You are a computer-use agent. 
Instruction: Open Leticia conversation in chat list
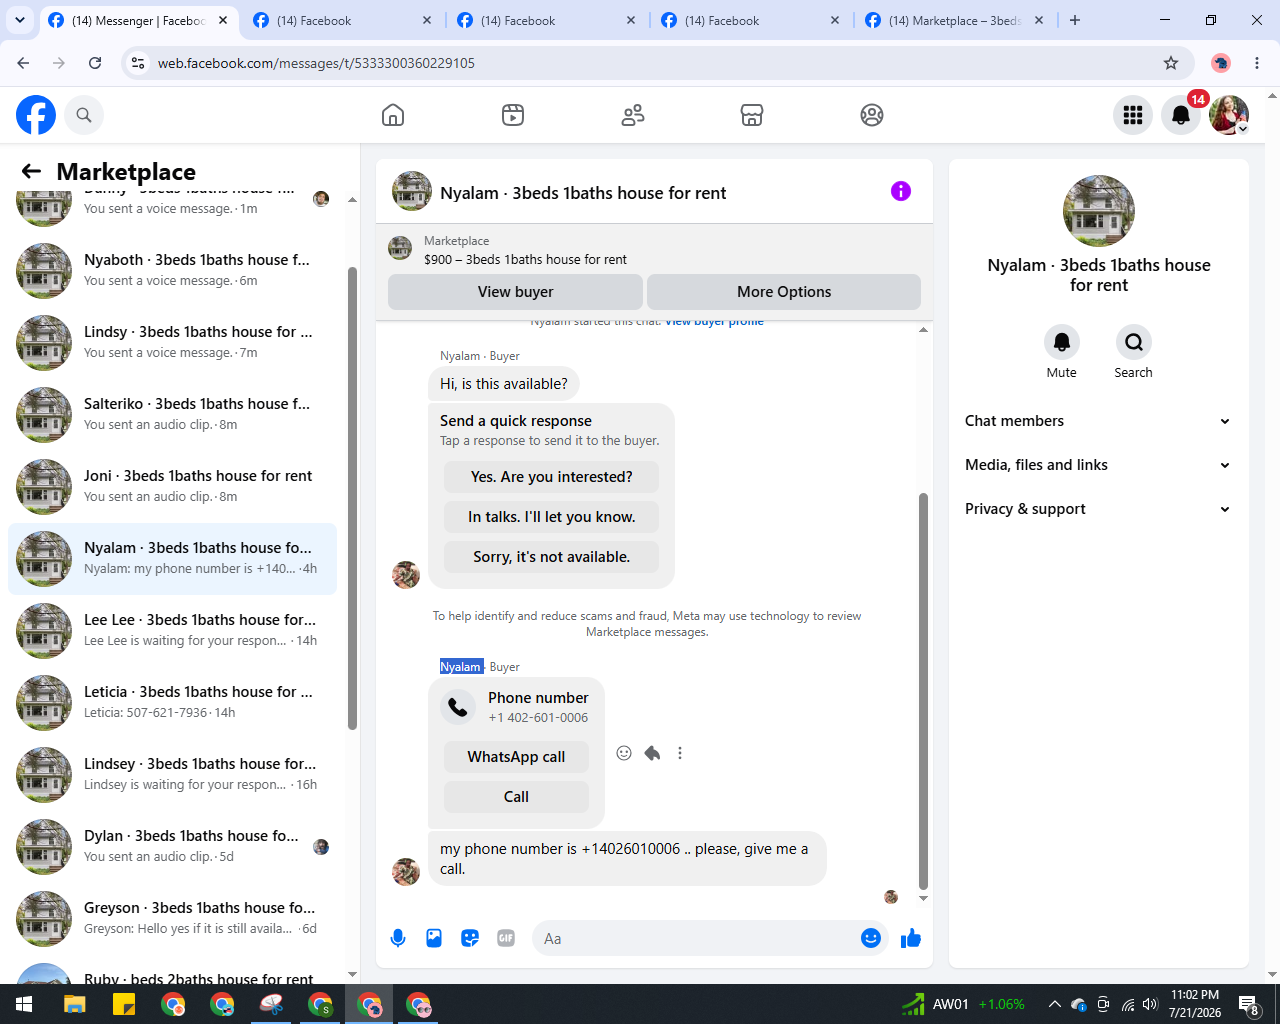point(172,702)
